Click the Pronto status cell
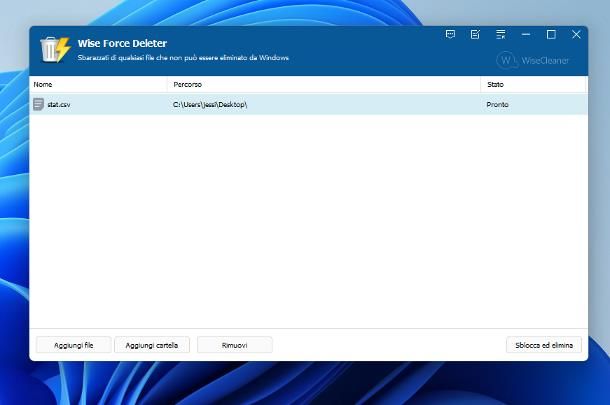610x405 pixels. click(497, 105)
